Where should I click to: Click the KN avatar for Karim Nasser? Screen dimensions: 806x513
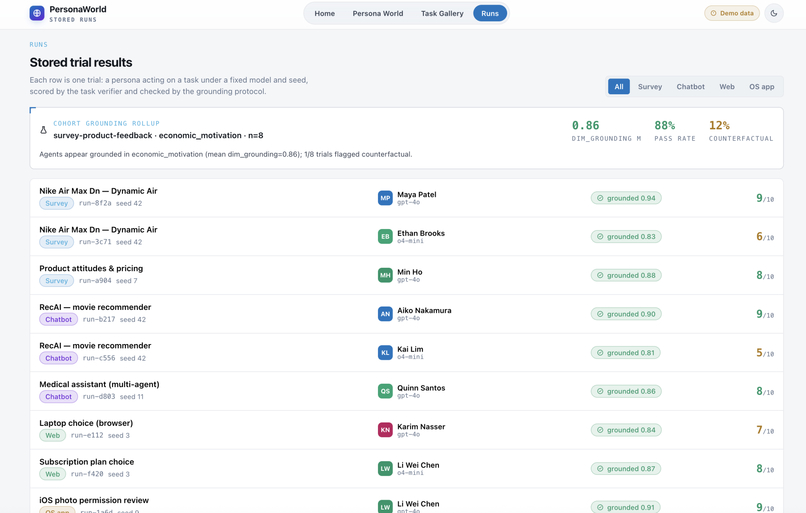click(385, 430)
